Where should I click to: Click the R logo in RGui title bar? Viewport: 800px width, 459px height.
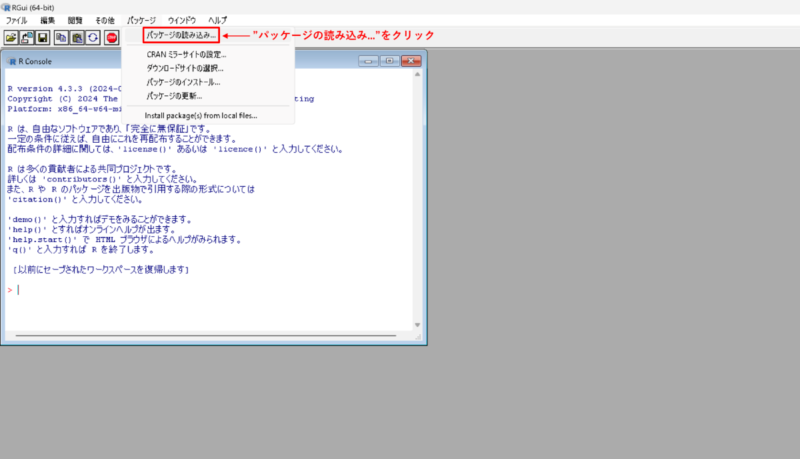point(6,8)
